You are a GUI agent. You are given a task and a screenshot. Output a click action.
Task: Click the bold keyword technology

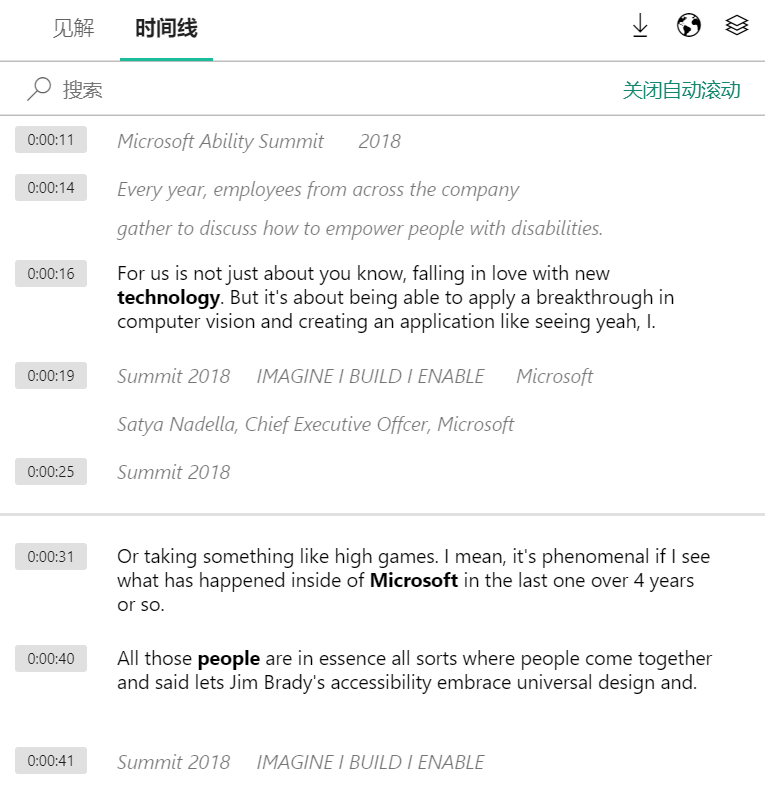pyautogui.click(x=168, y=298)
